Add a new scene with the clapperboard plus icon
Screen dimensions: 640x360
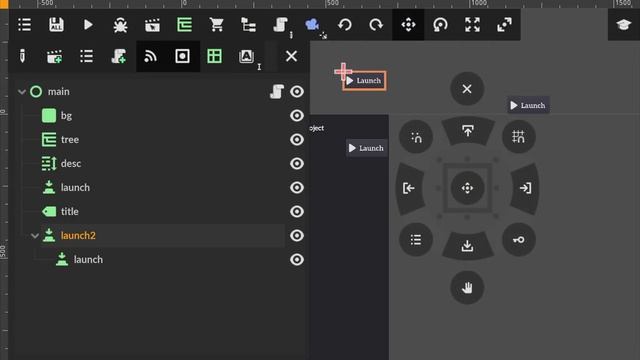54,56
